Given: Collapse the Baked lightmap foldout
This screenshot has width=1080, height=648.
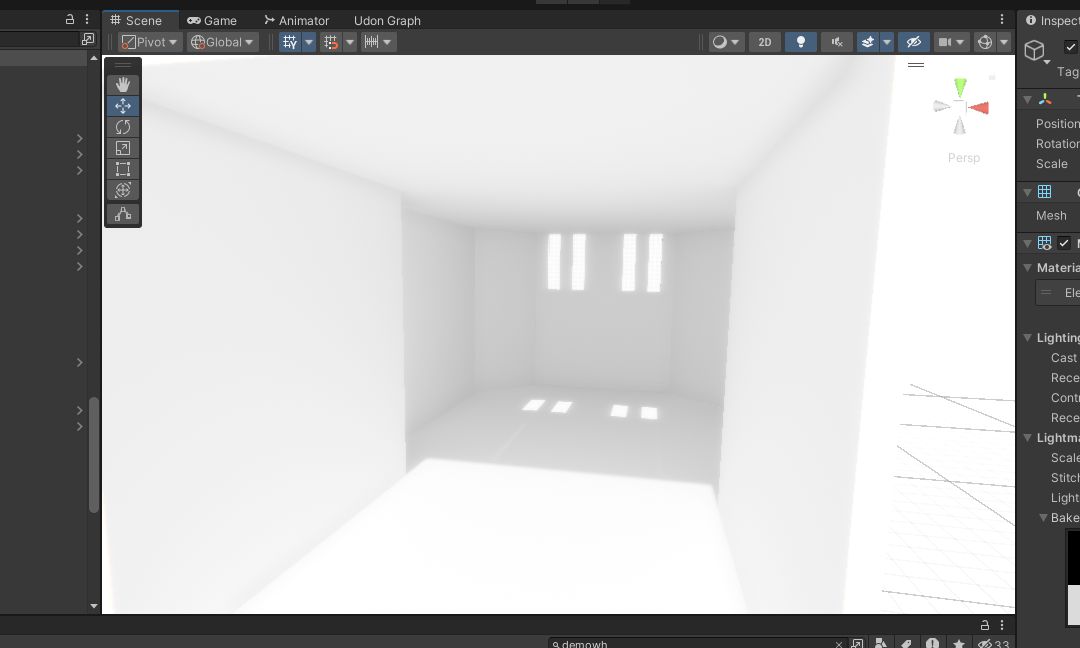Looking at the screenshot, I should [1043, 518].
